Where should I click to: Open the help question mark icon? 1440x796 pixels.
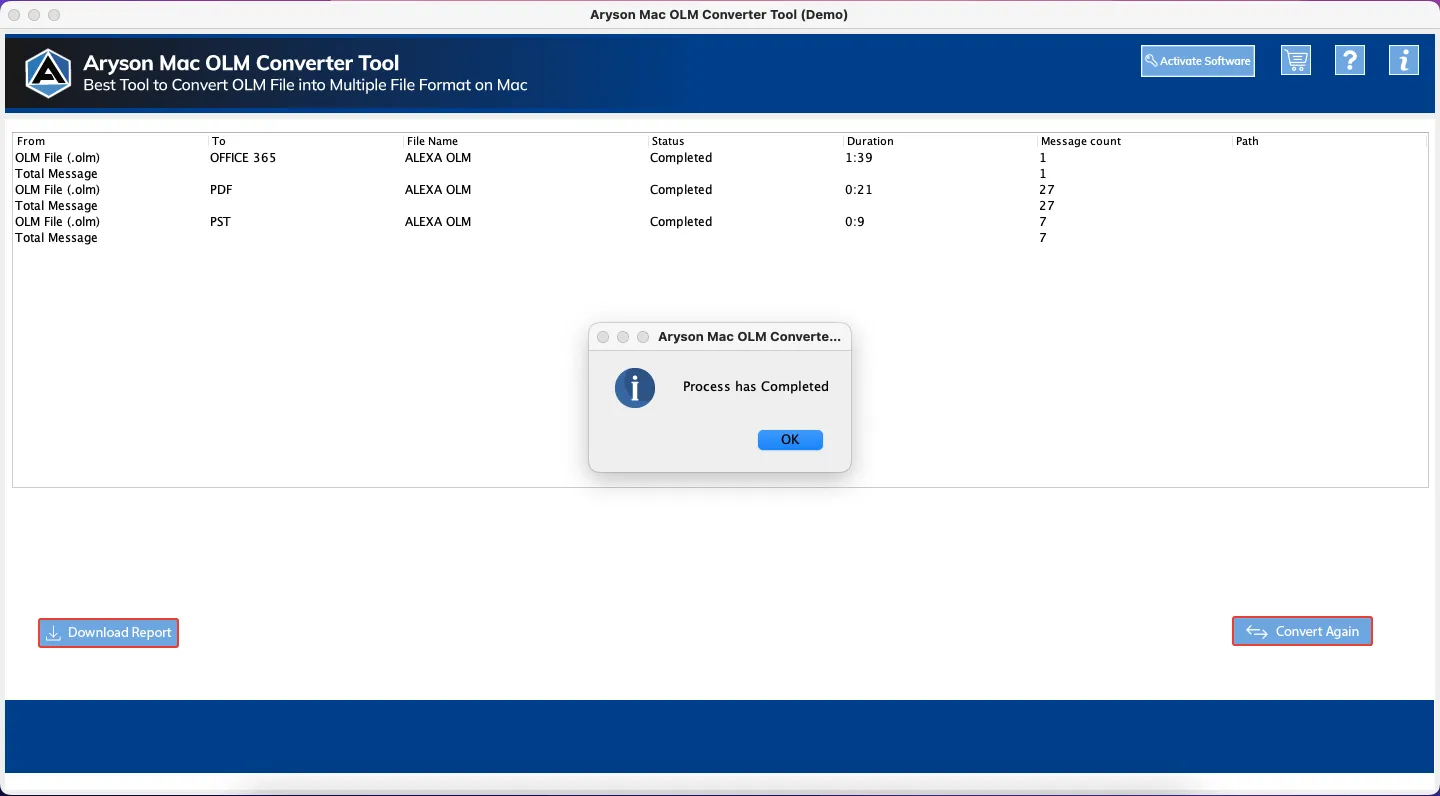1350,61
